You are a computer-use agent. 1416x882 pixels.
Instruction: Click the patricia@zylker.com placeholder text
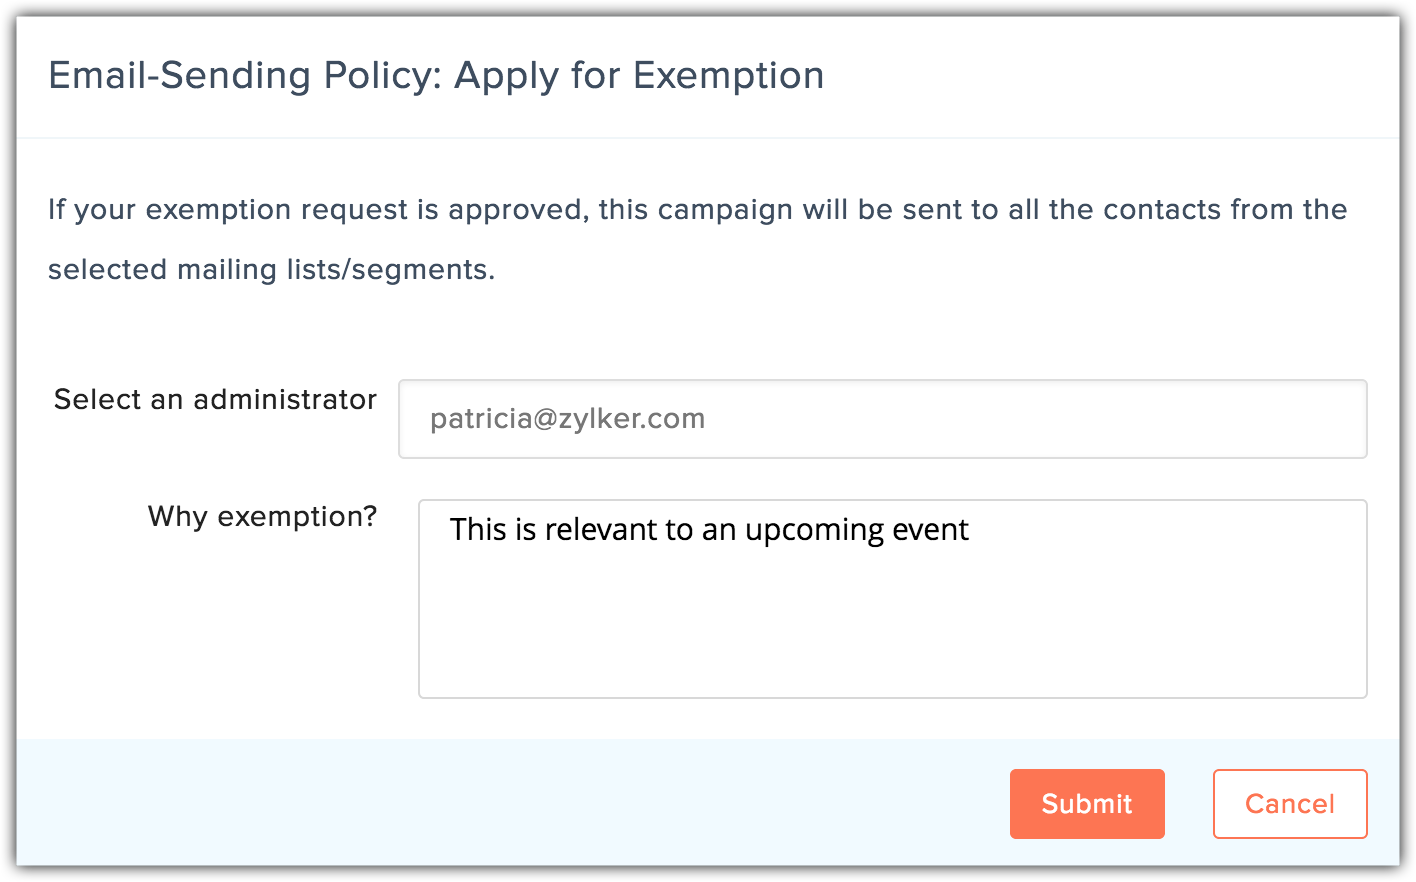pos(567,419)
